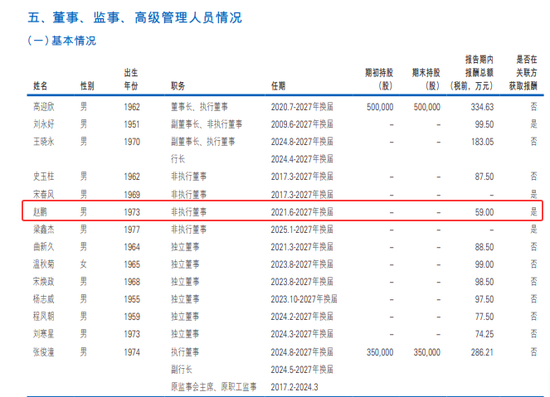Select the term 2025.1-2027年换届
The width and height of the screenshot is (550, 397).
(x=302, y=229)
